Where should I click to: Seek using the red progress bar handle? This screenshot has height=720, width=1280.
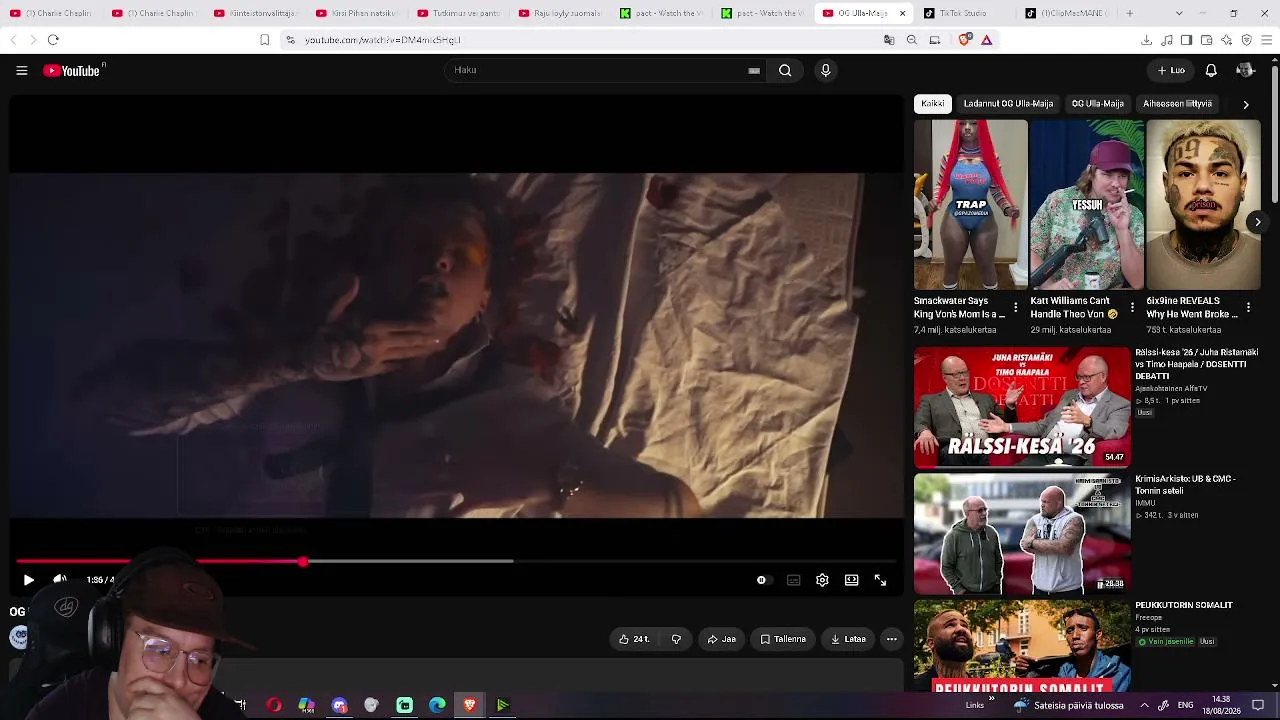(303, 562)
